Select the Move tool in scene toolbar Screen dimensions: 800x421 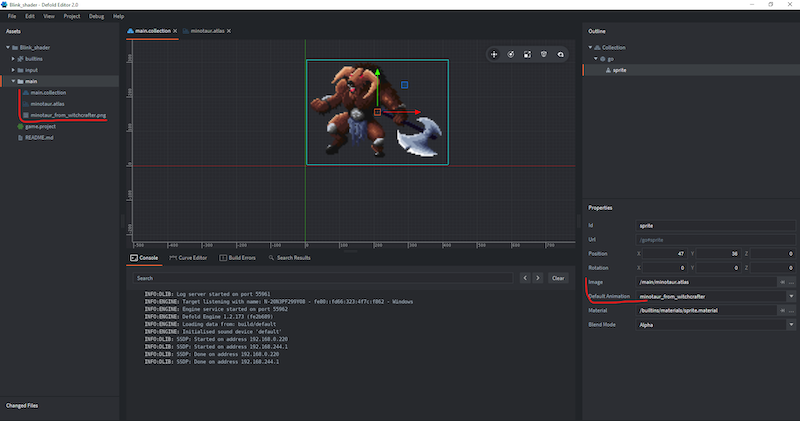click(494, 54)
